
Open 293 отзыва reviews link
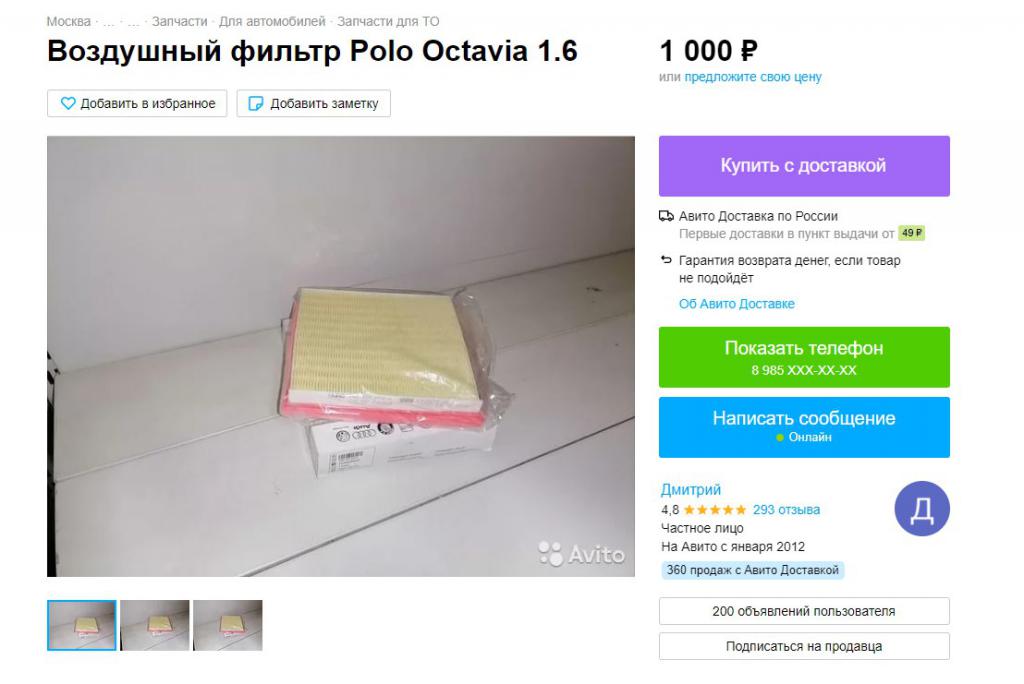click(786, 510)
